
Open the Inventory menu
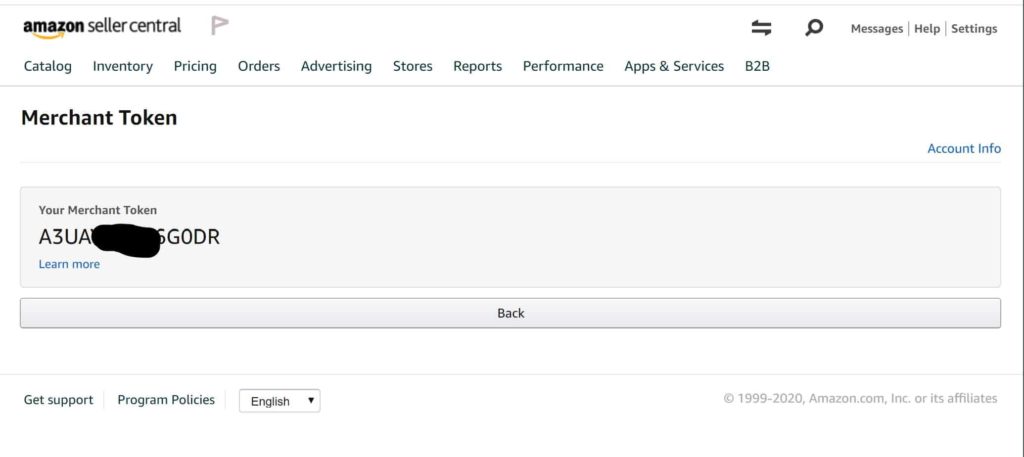123,66
